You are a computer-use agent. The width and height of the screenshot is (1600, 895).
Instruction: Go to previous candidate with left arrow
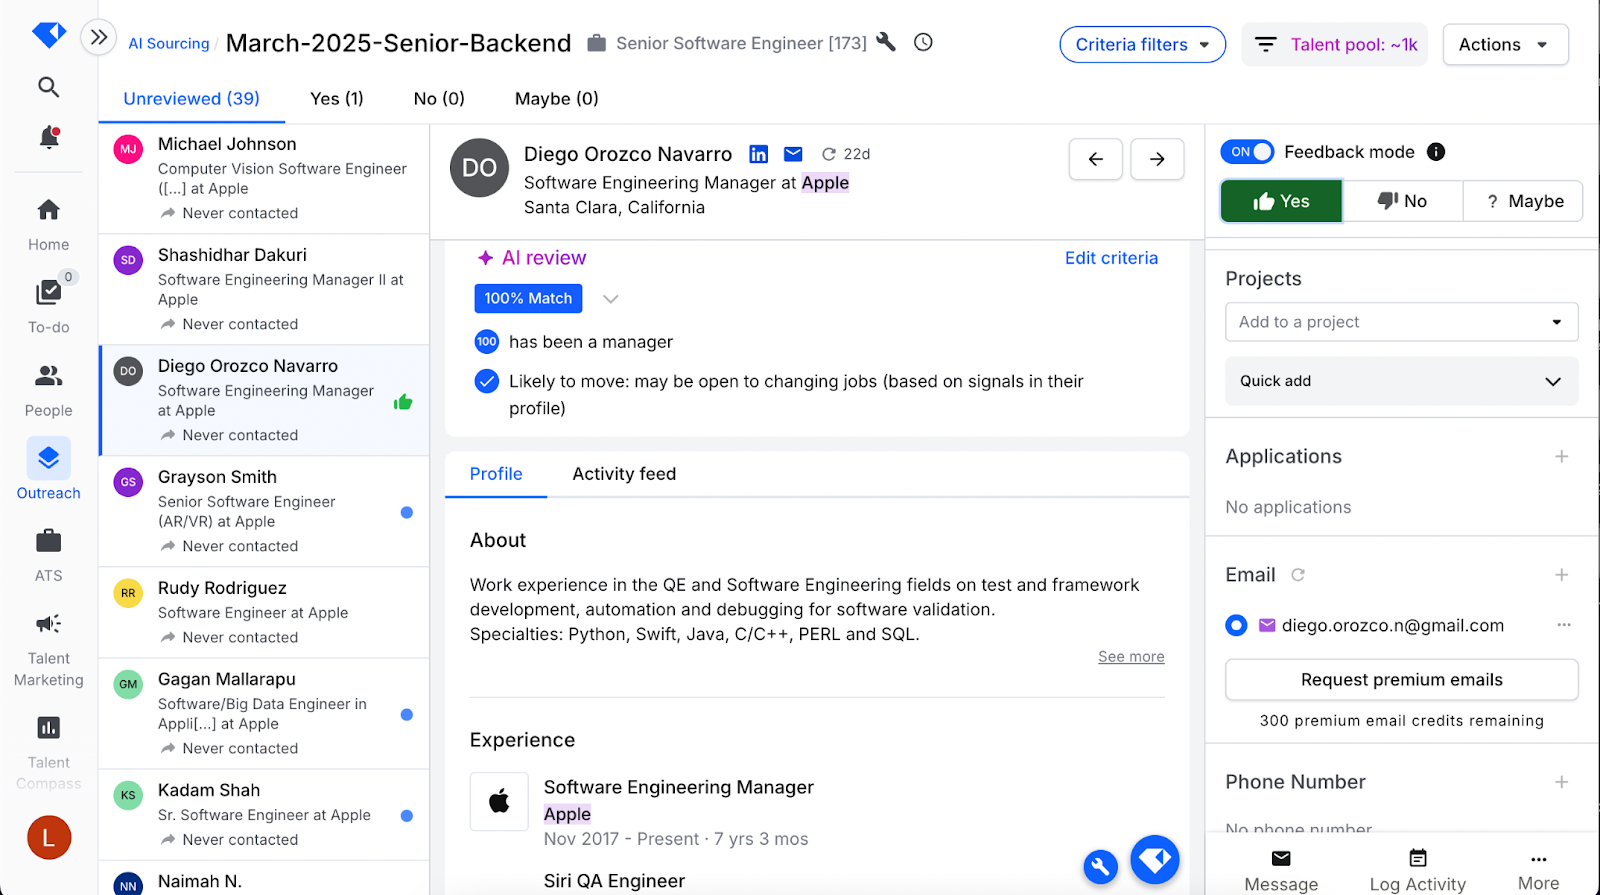click(x=1096, y=159)
